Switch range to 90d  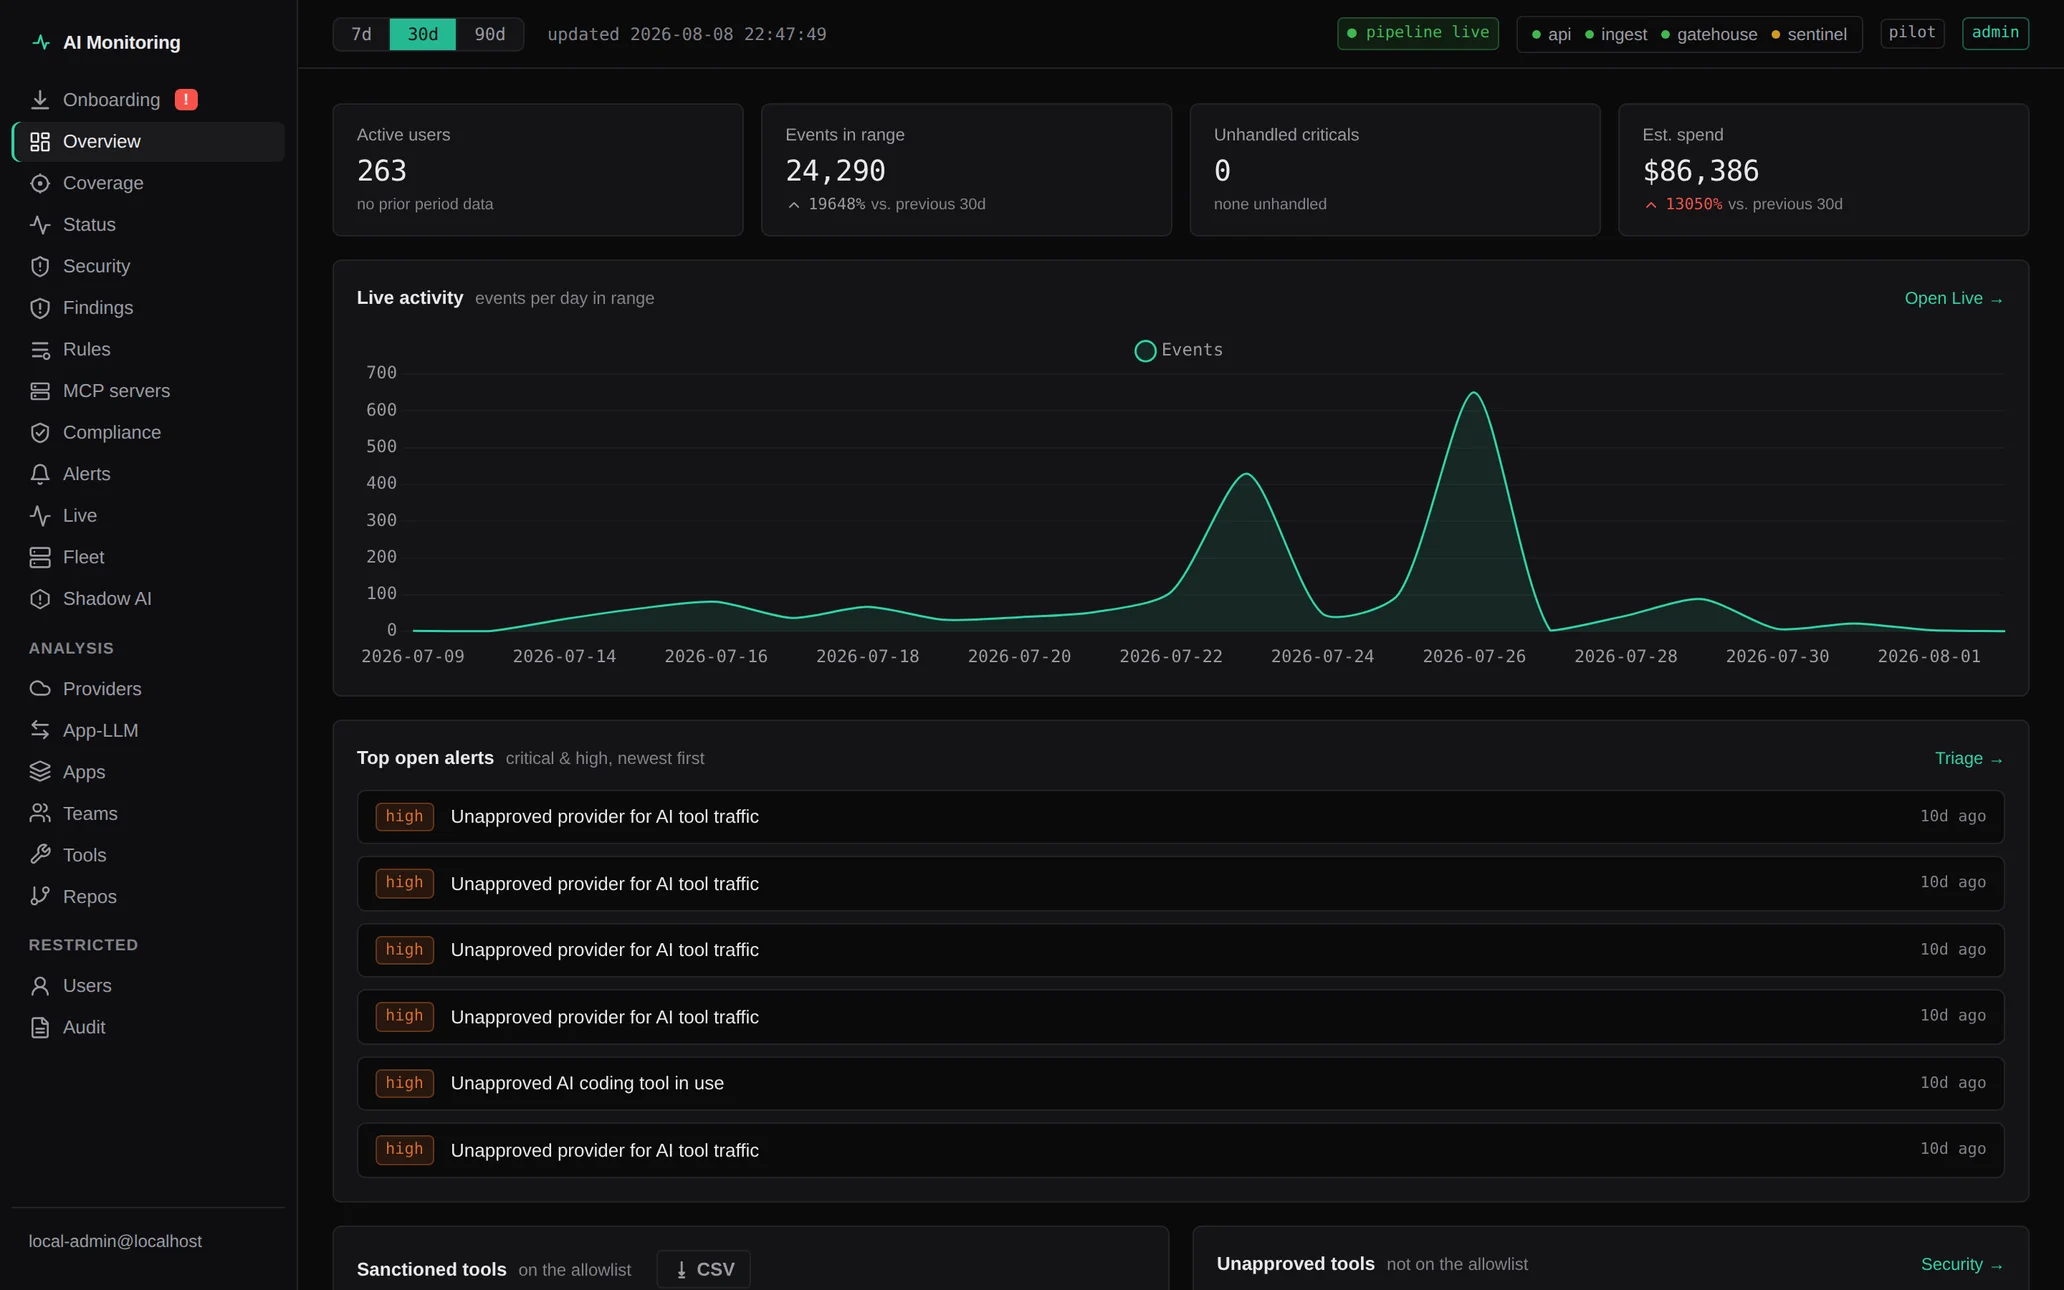[x=489, y=34]
